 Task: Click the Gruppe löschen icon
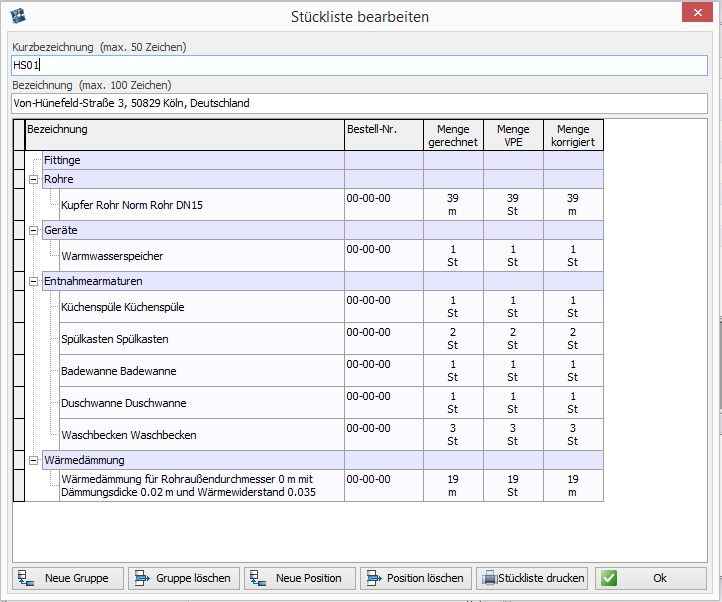(x=142, y=578)
